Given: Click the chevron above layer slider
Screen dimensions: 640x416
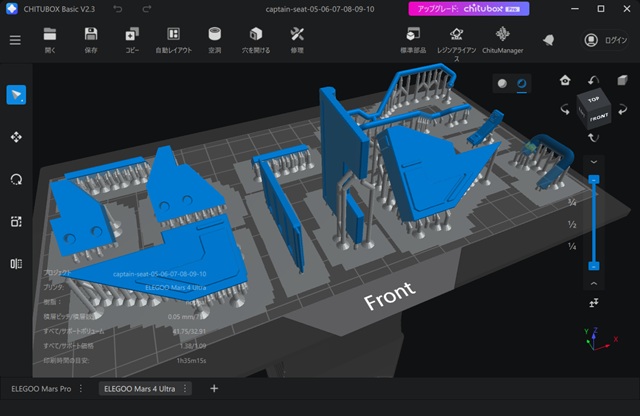Looking at the screenshot, I should click(594, 162).
